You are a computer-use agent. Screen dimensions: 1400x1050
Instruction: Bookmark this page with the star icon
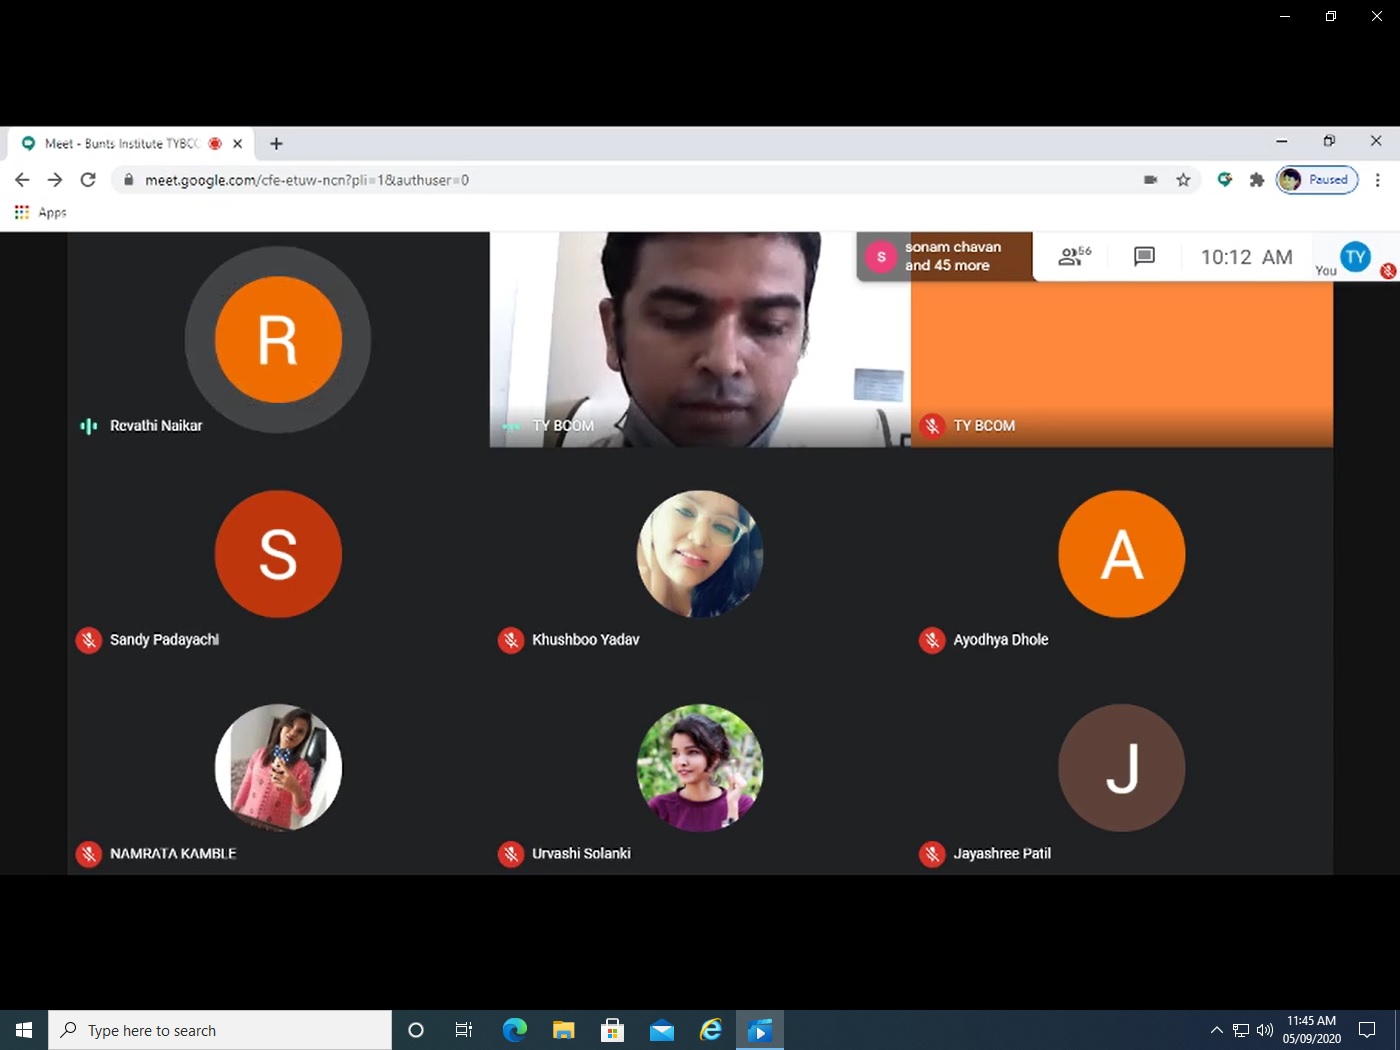(x=1183, y=180)
